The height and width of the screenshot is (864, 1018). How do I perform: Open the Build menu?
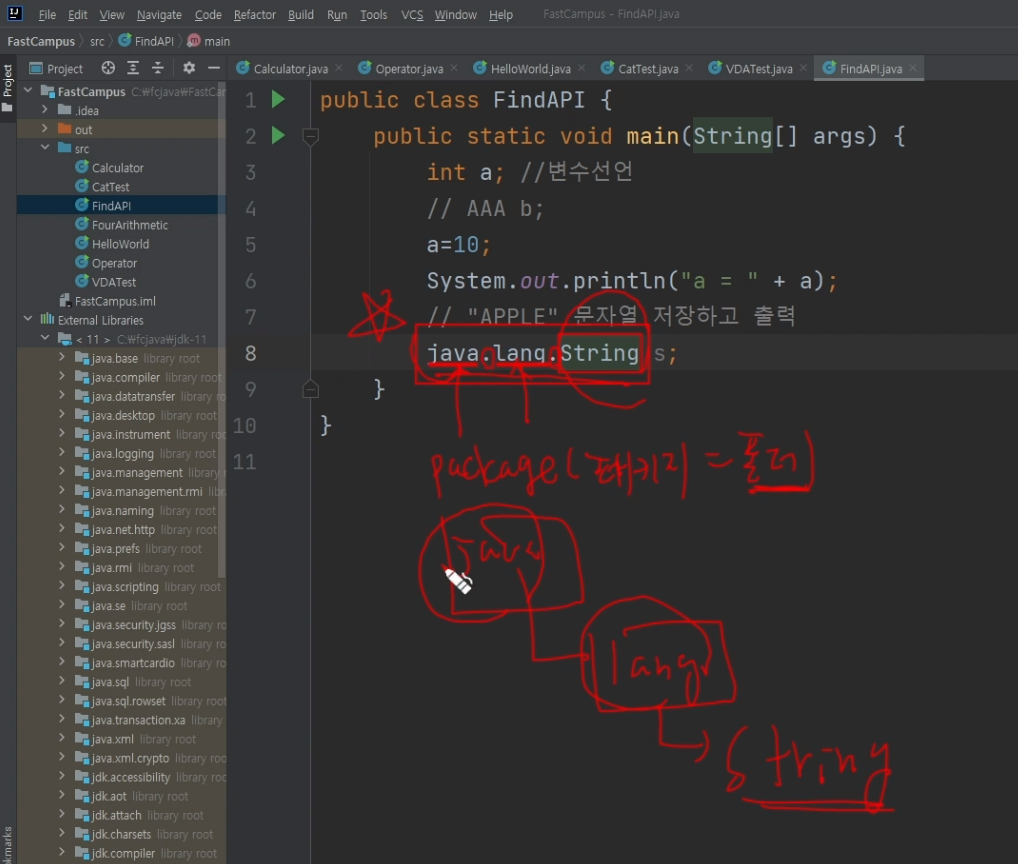coord(301,14)
